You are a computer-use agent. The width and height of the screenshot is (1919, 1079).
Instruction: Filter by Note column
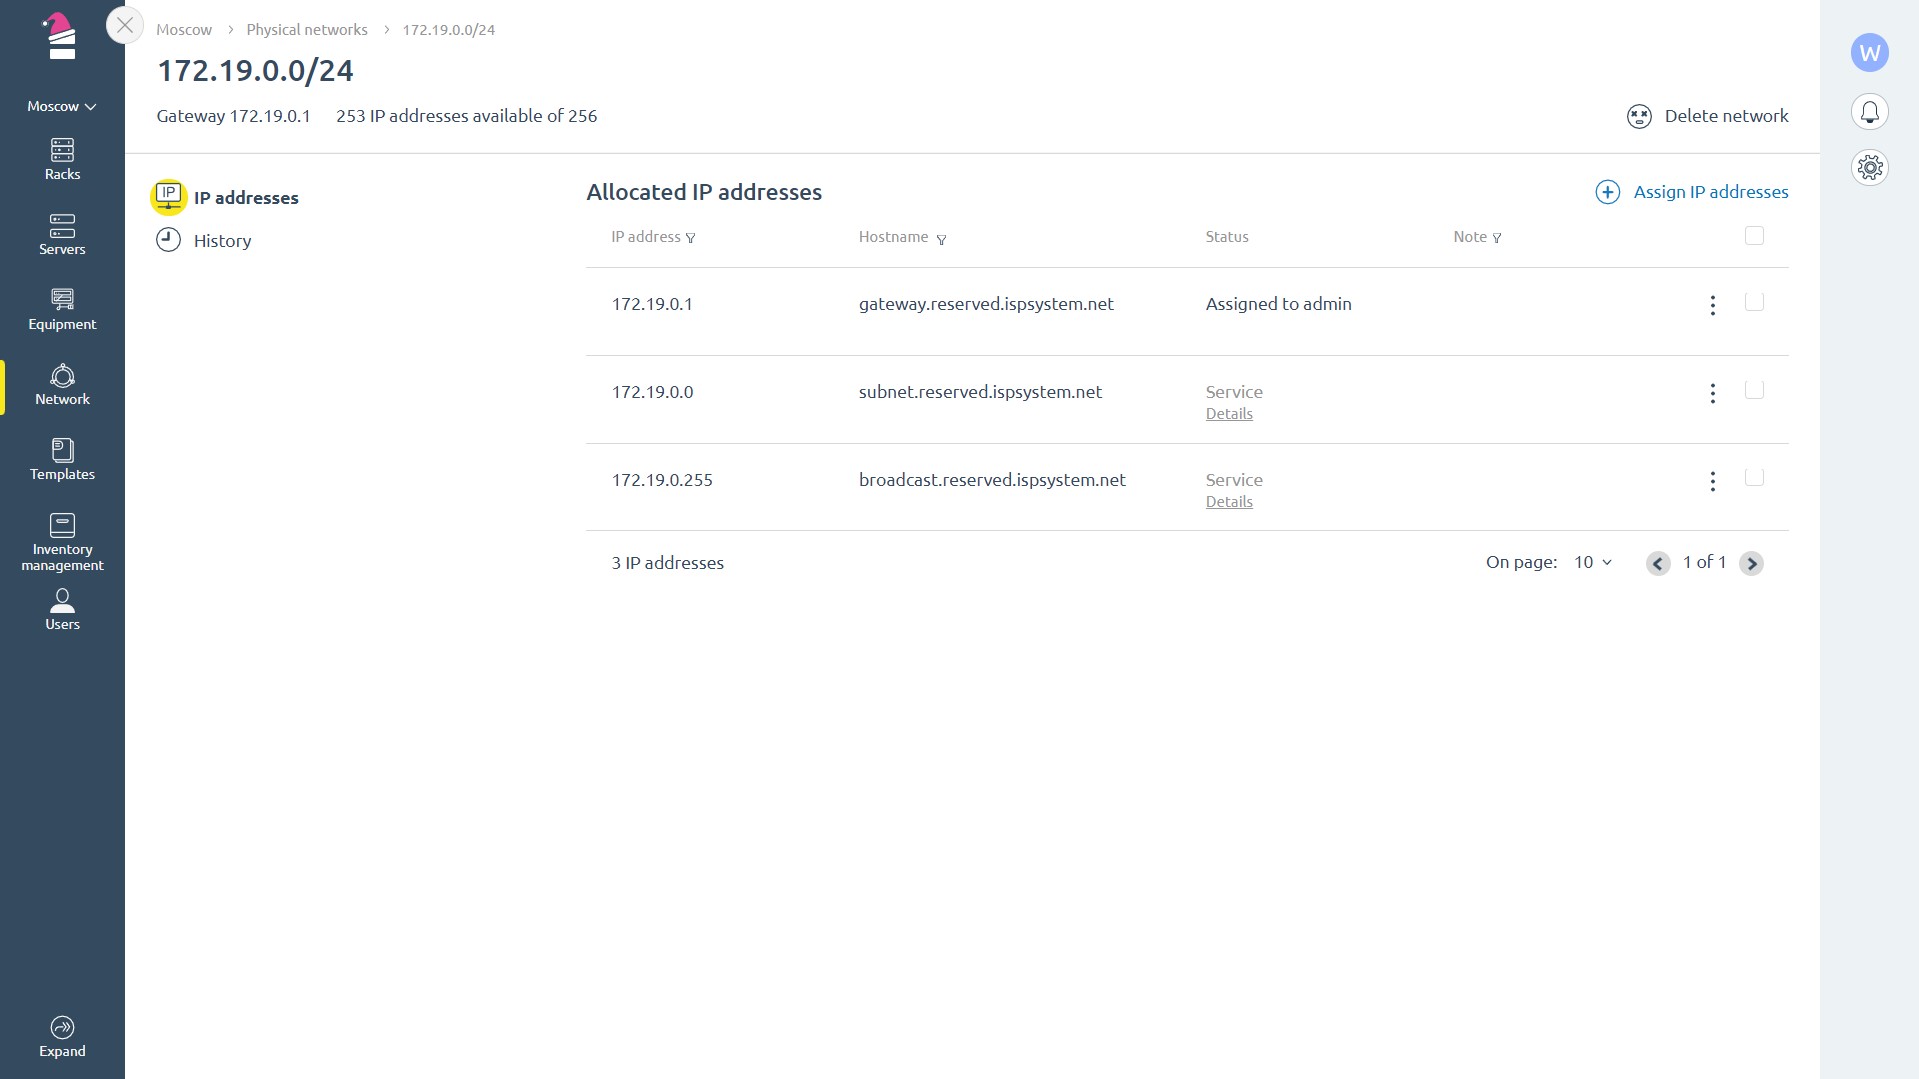pyautogui.click(x=1497, y=238)
